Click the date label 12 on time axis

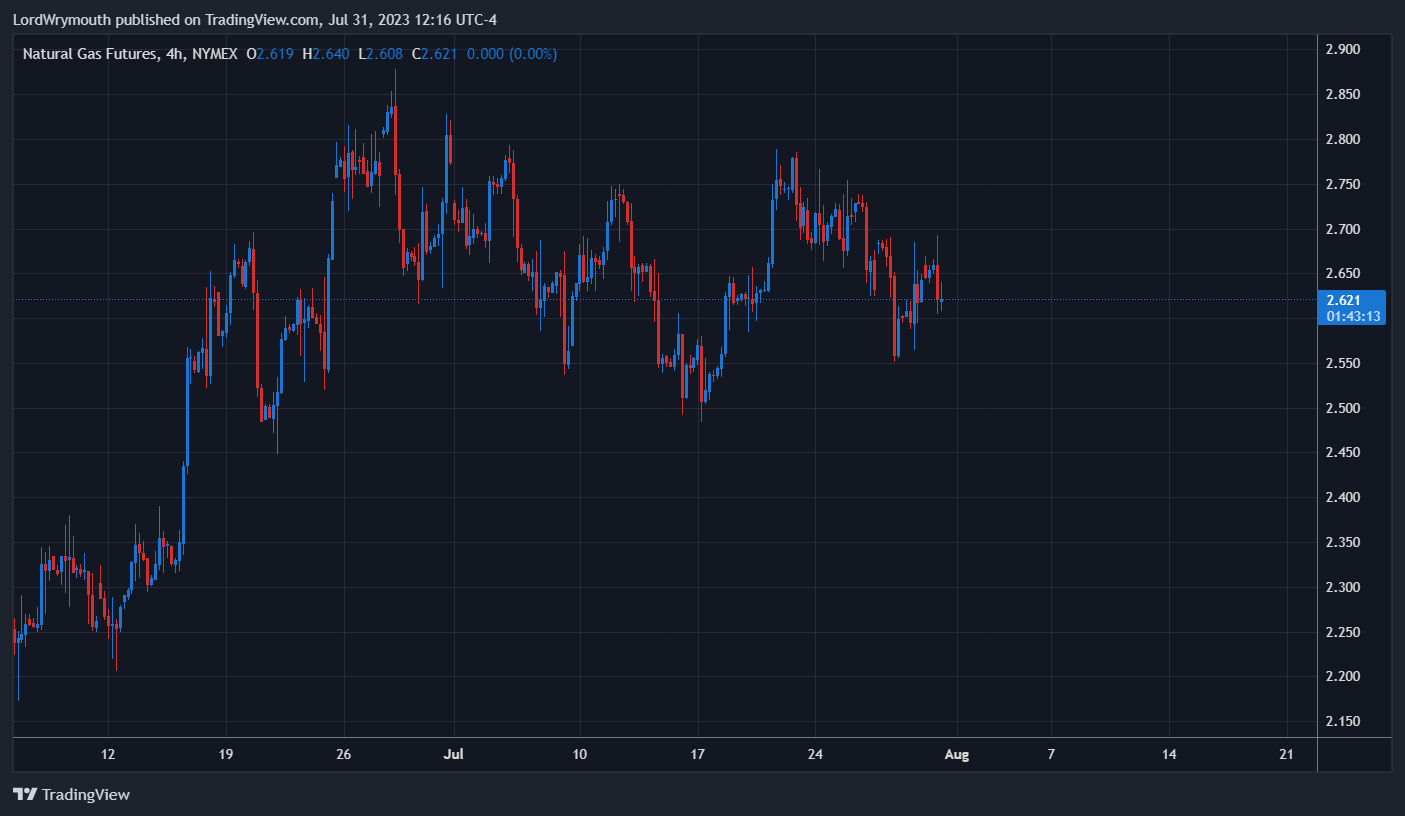coord(108,754)
